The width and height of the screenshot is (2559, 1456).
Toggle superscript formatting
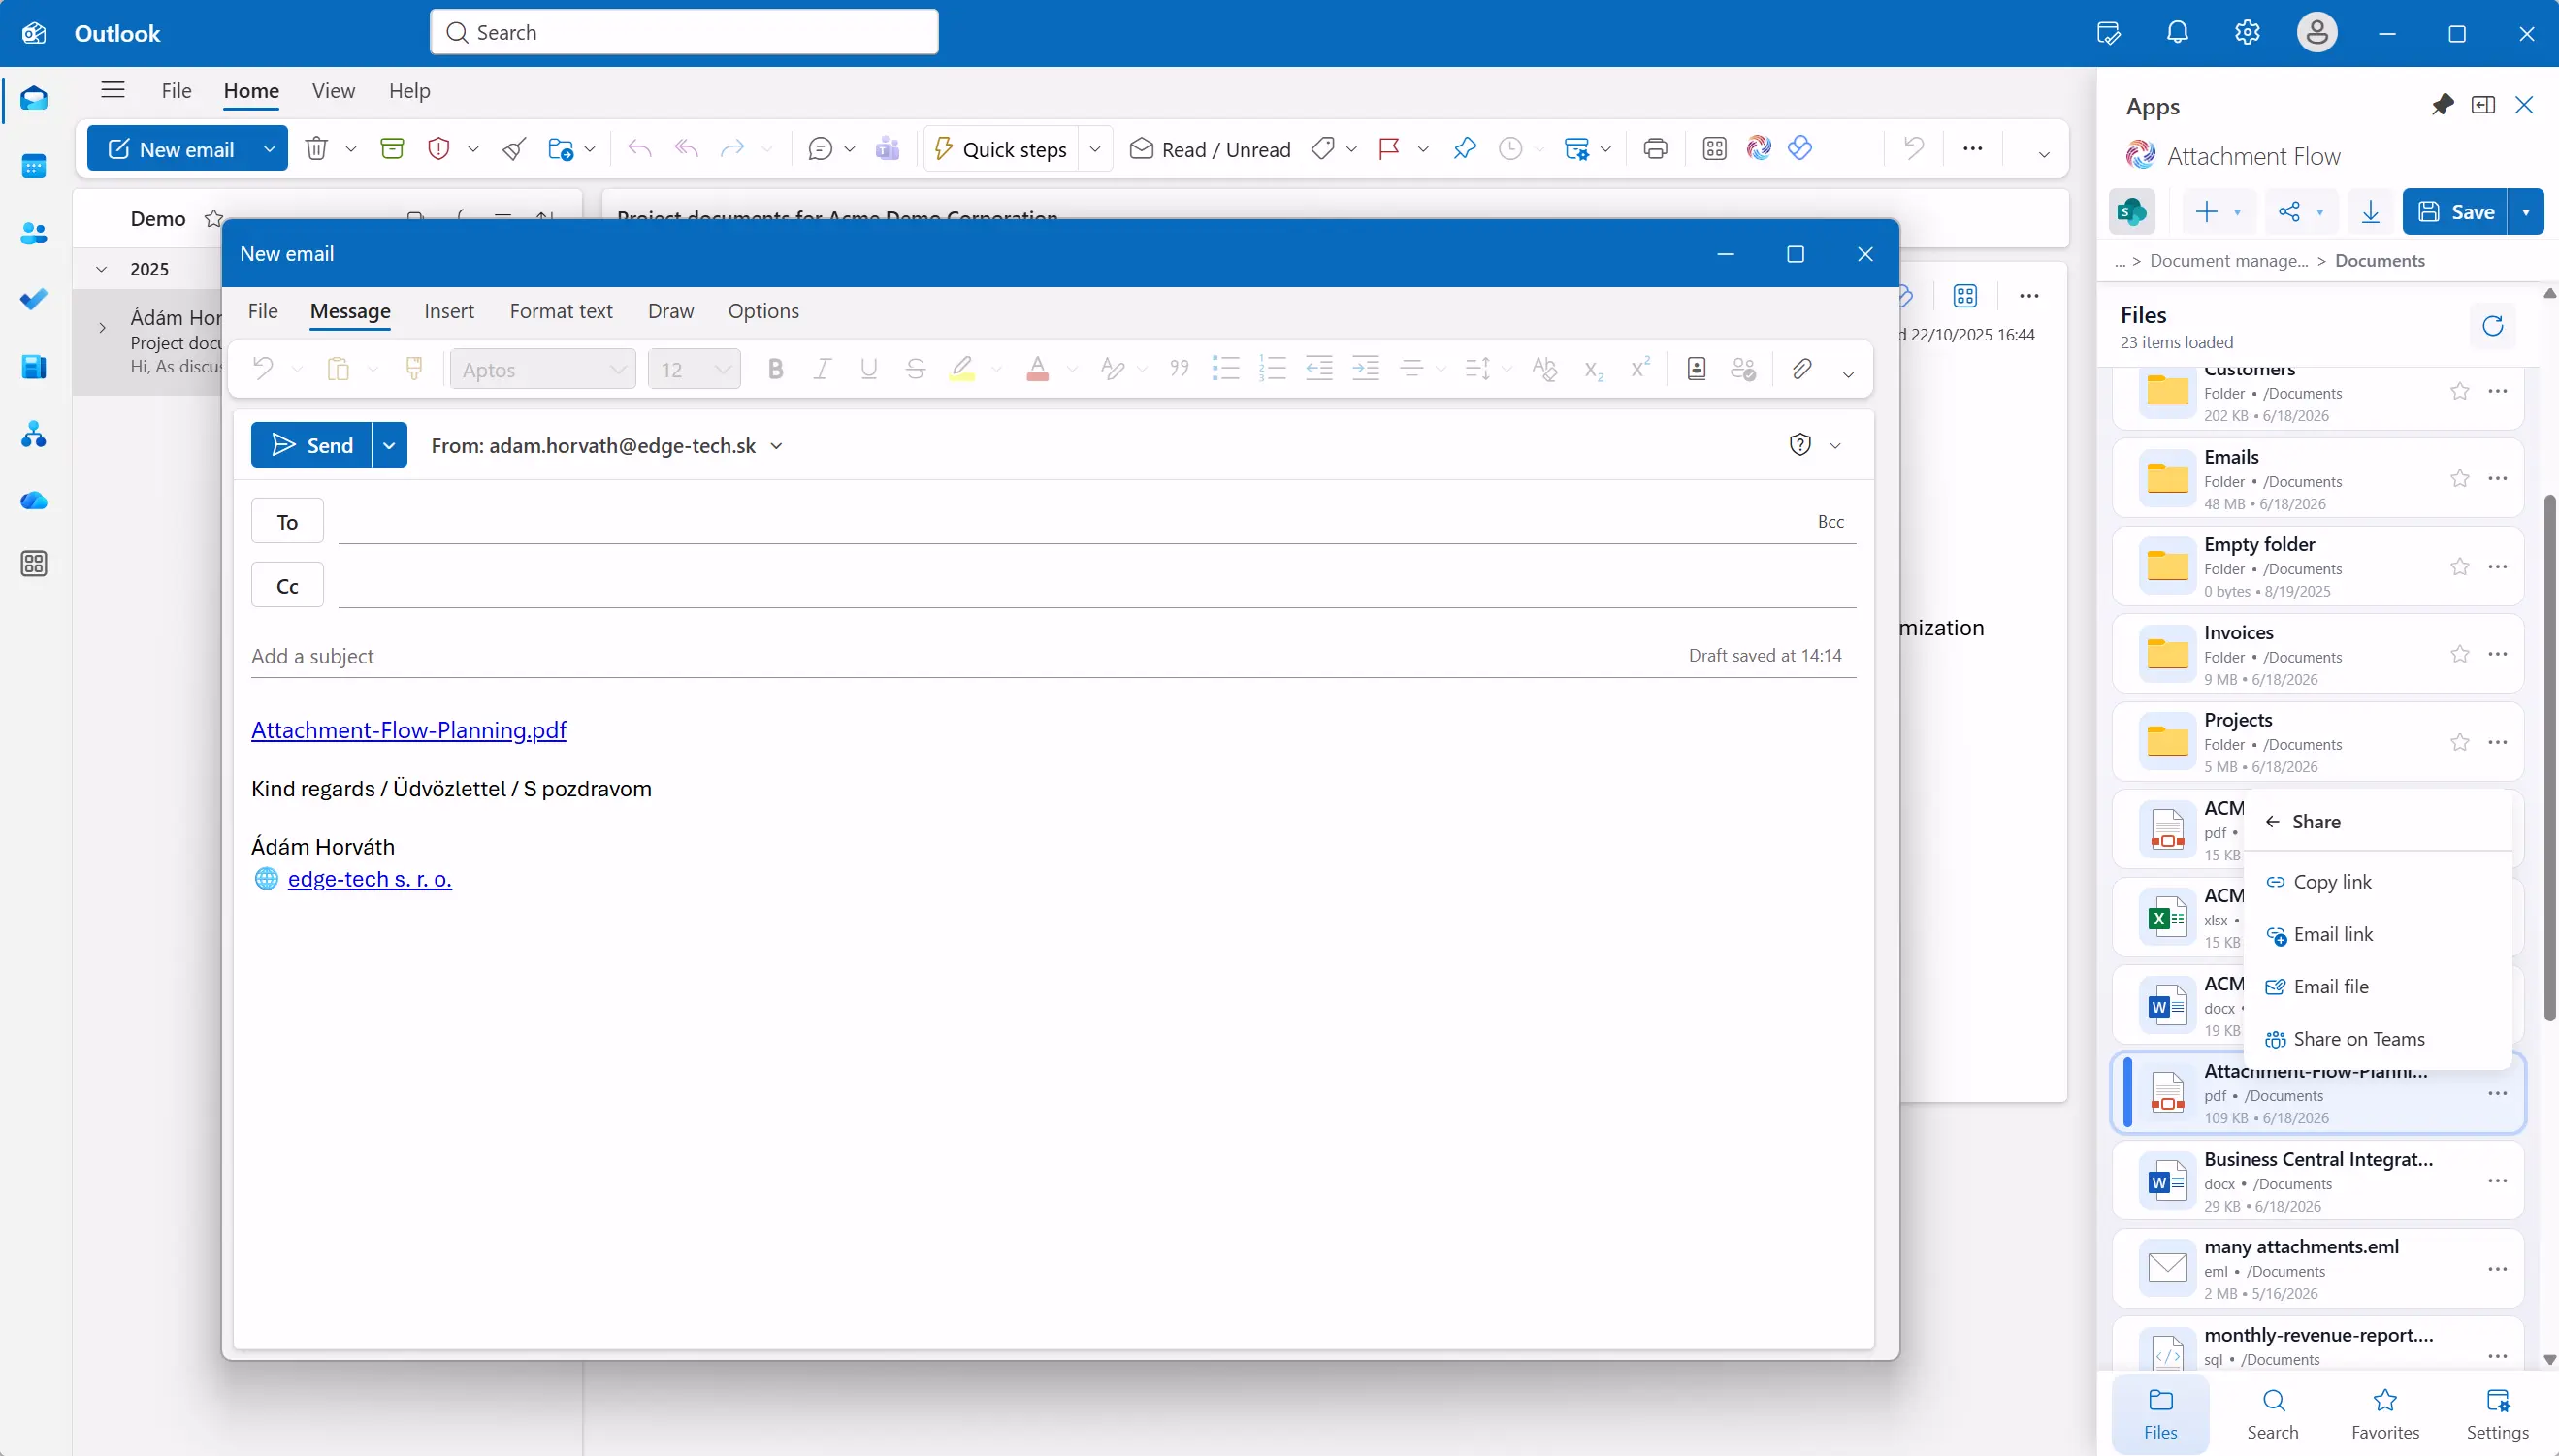pos(1640,369)
